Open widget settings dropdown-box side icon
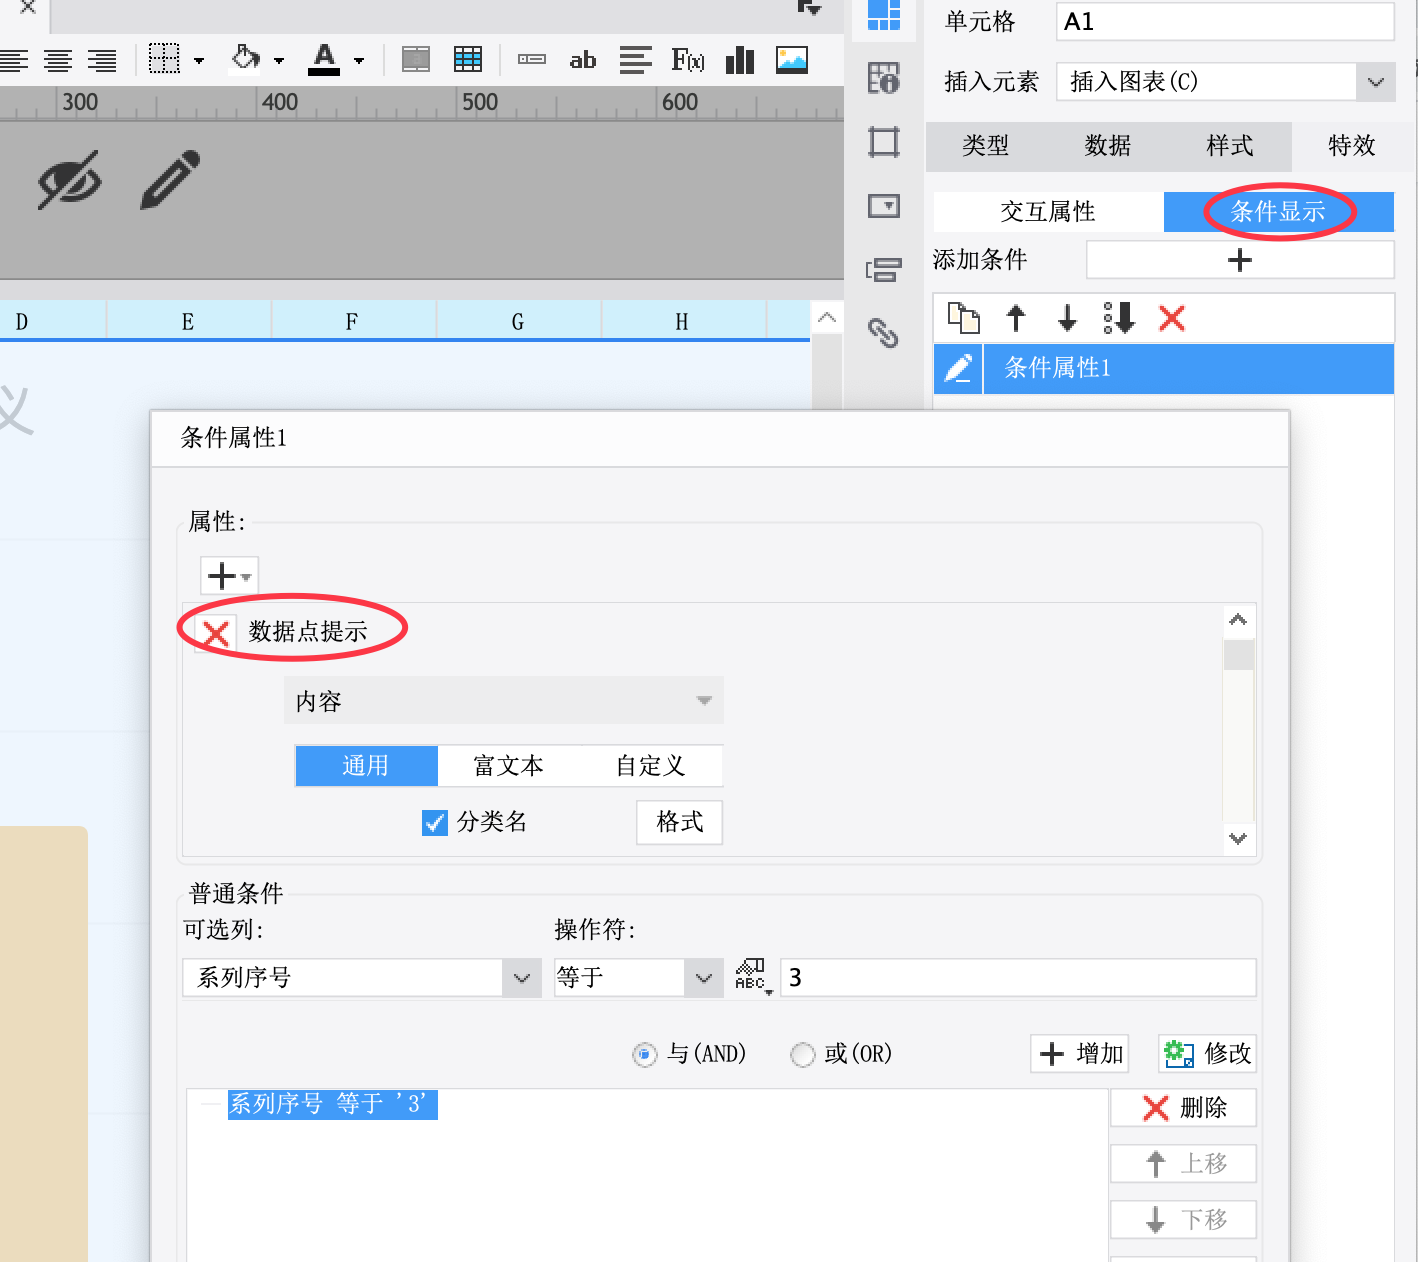The height and width of the screenshot is (1262, 1418). [884, 206]
